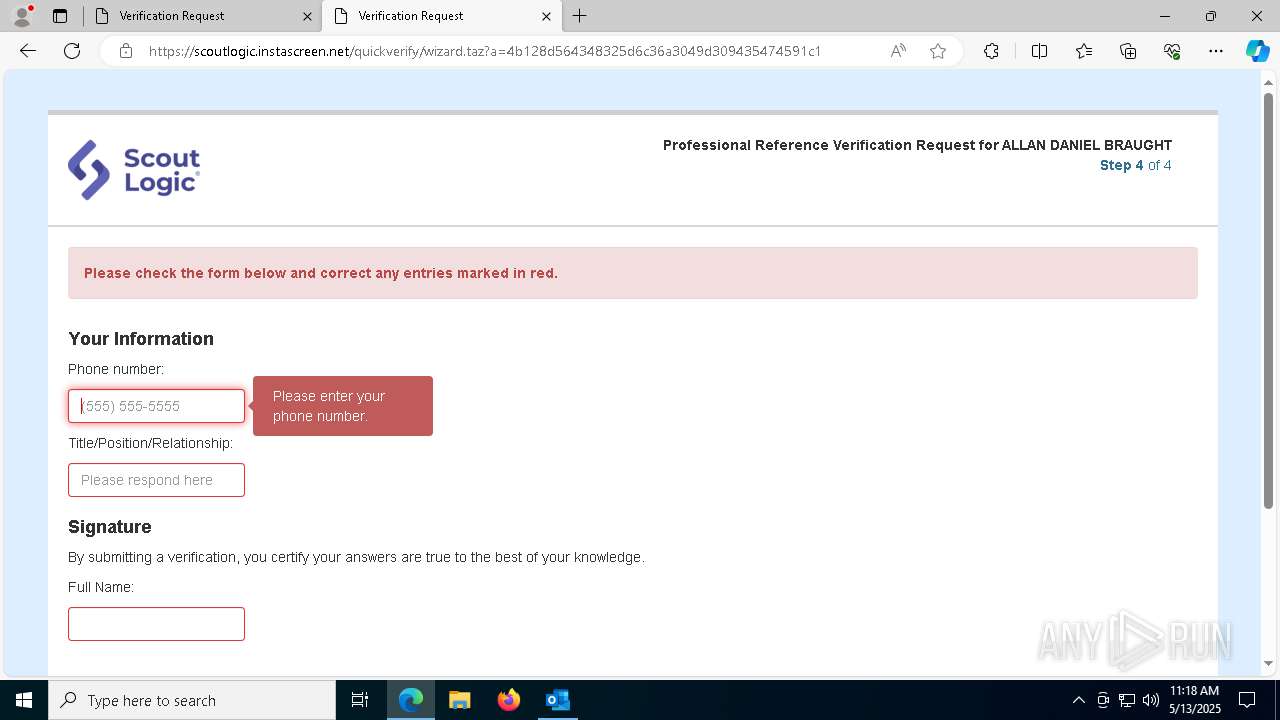
Task: Show hidden tray icons
Action: [x=1078, y=700]
